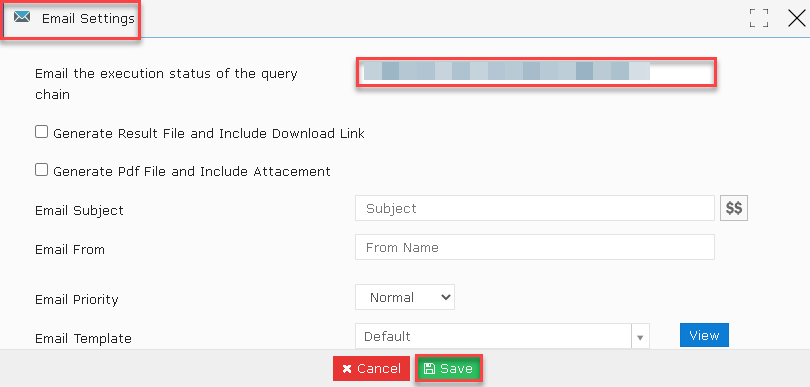
Task: Click the Email Priority label
Action: [76, 300]
